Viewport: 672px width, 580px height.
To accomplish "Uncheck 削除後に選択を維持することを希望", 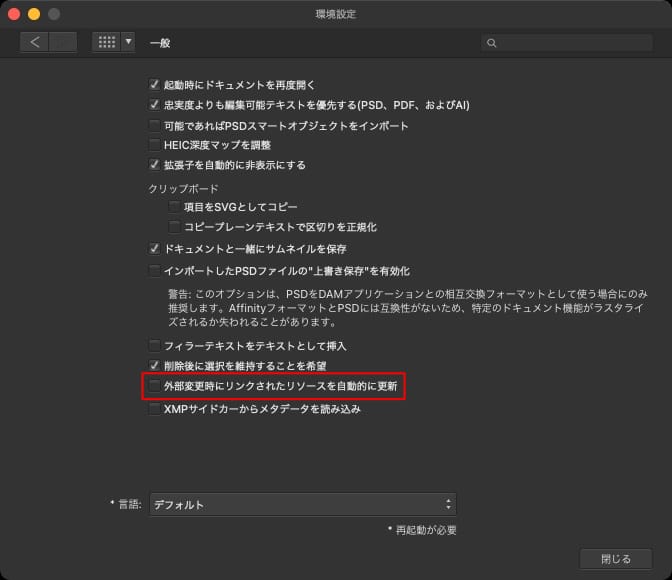I will [154, 366].
